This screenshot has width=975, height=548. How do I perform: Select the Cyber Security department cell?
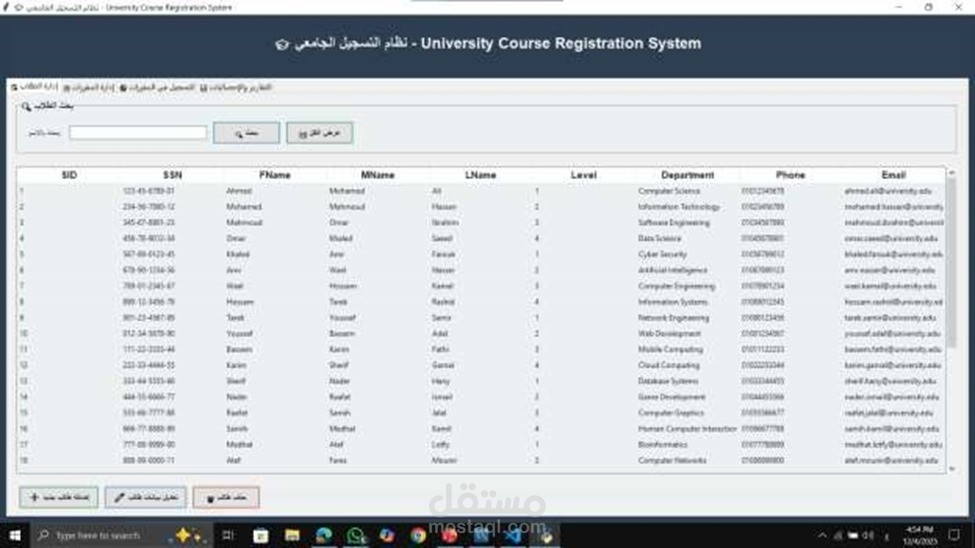tap(662, 254)
